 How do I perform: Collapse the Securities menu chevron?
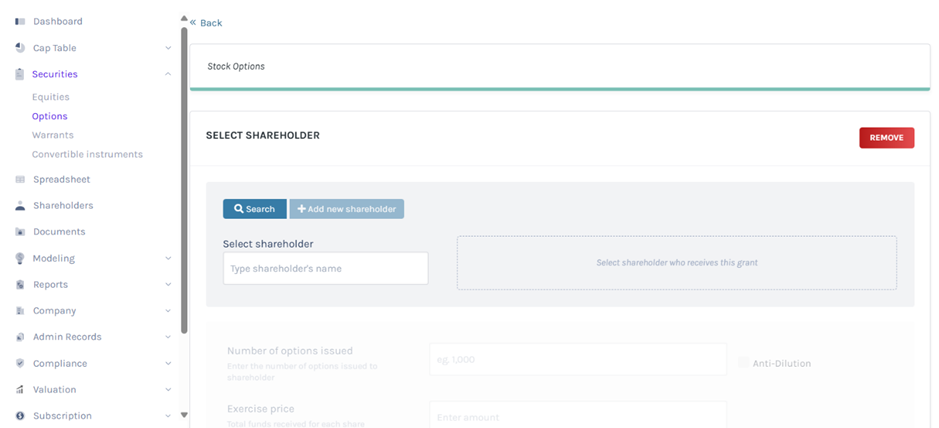(x=168, y=74)
